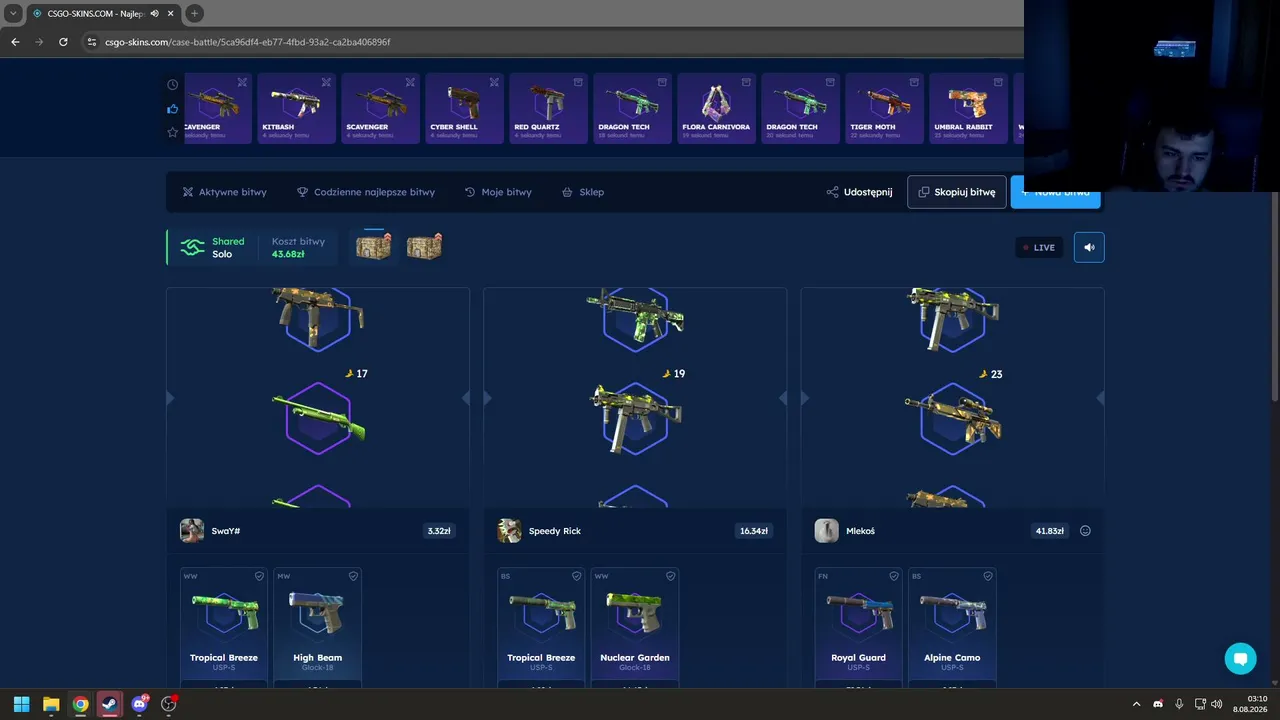The image size is (1280, 720).
Task: Focus the browser address bar URL
Action: pos(248,42)
